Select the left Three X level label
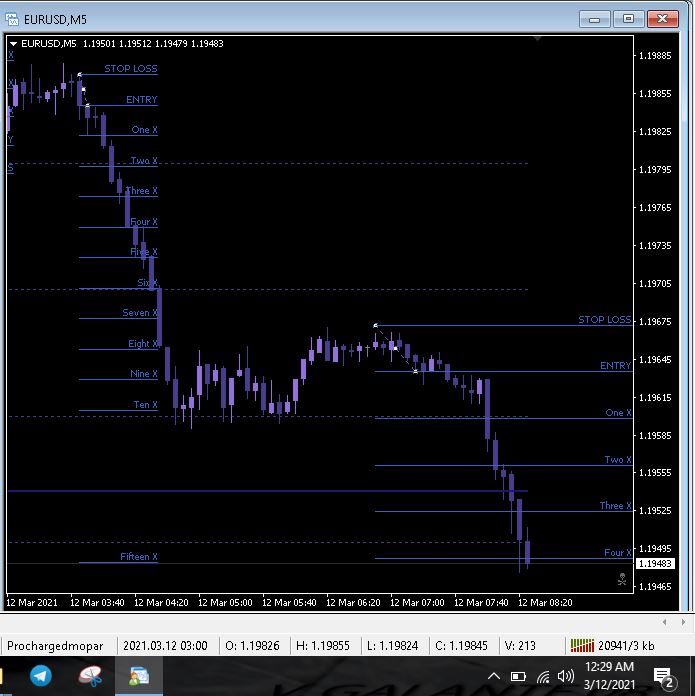The height and width of the screenshot is (696, 695). click(x=141, y=191)
